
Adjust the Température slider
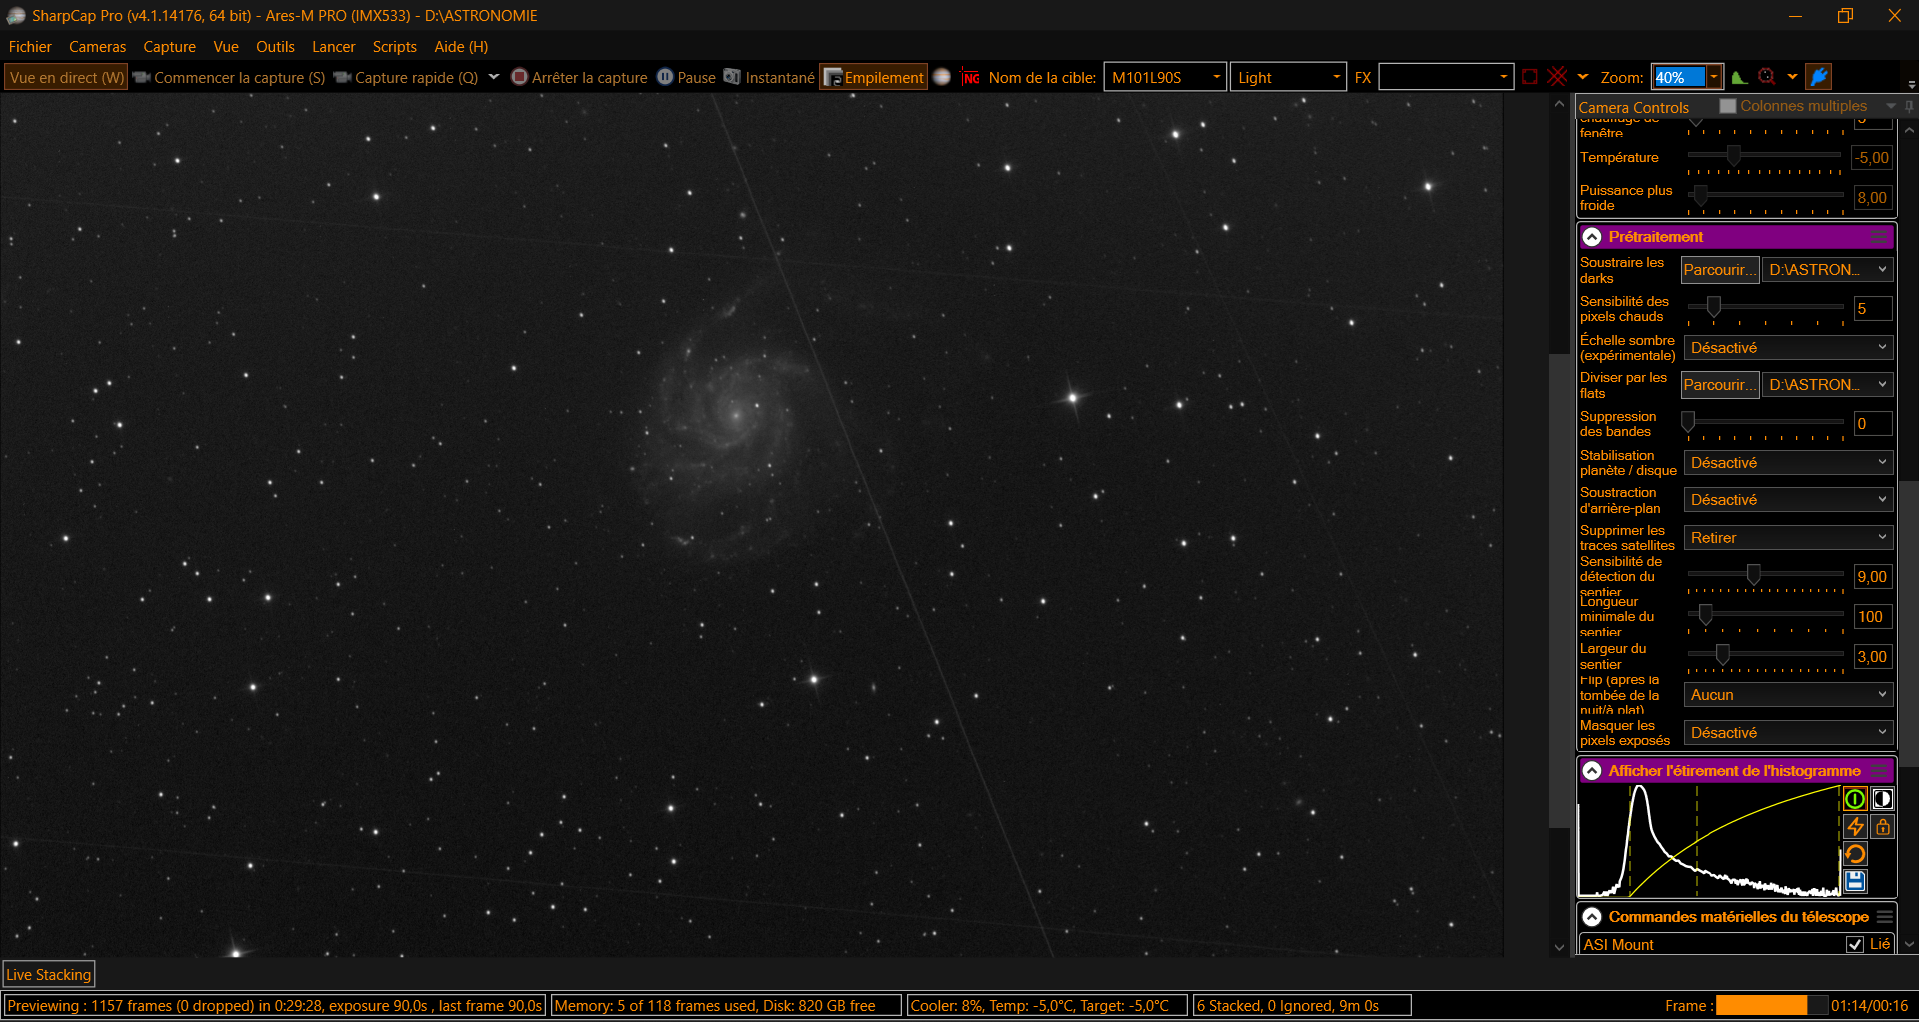[1766, 156]
